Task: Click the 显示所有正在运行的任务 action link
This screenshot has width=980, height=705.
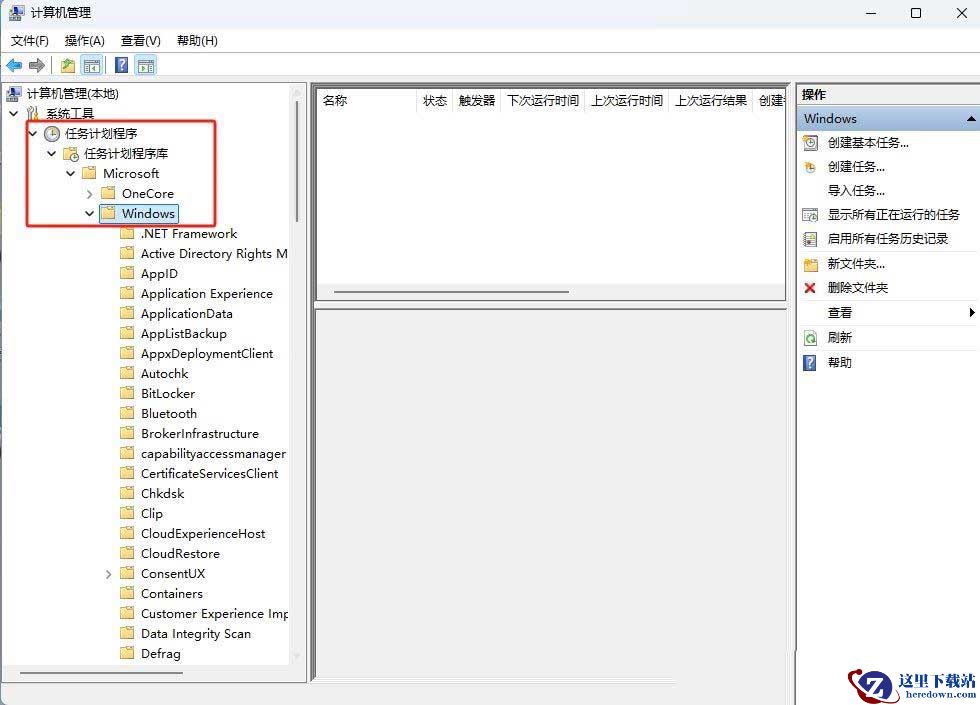Action: pos(893,215)
